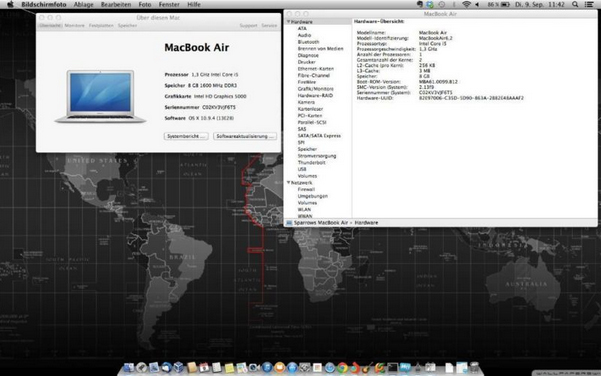Open Notification Center list icon

[x=589, y=4]
